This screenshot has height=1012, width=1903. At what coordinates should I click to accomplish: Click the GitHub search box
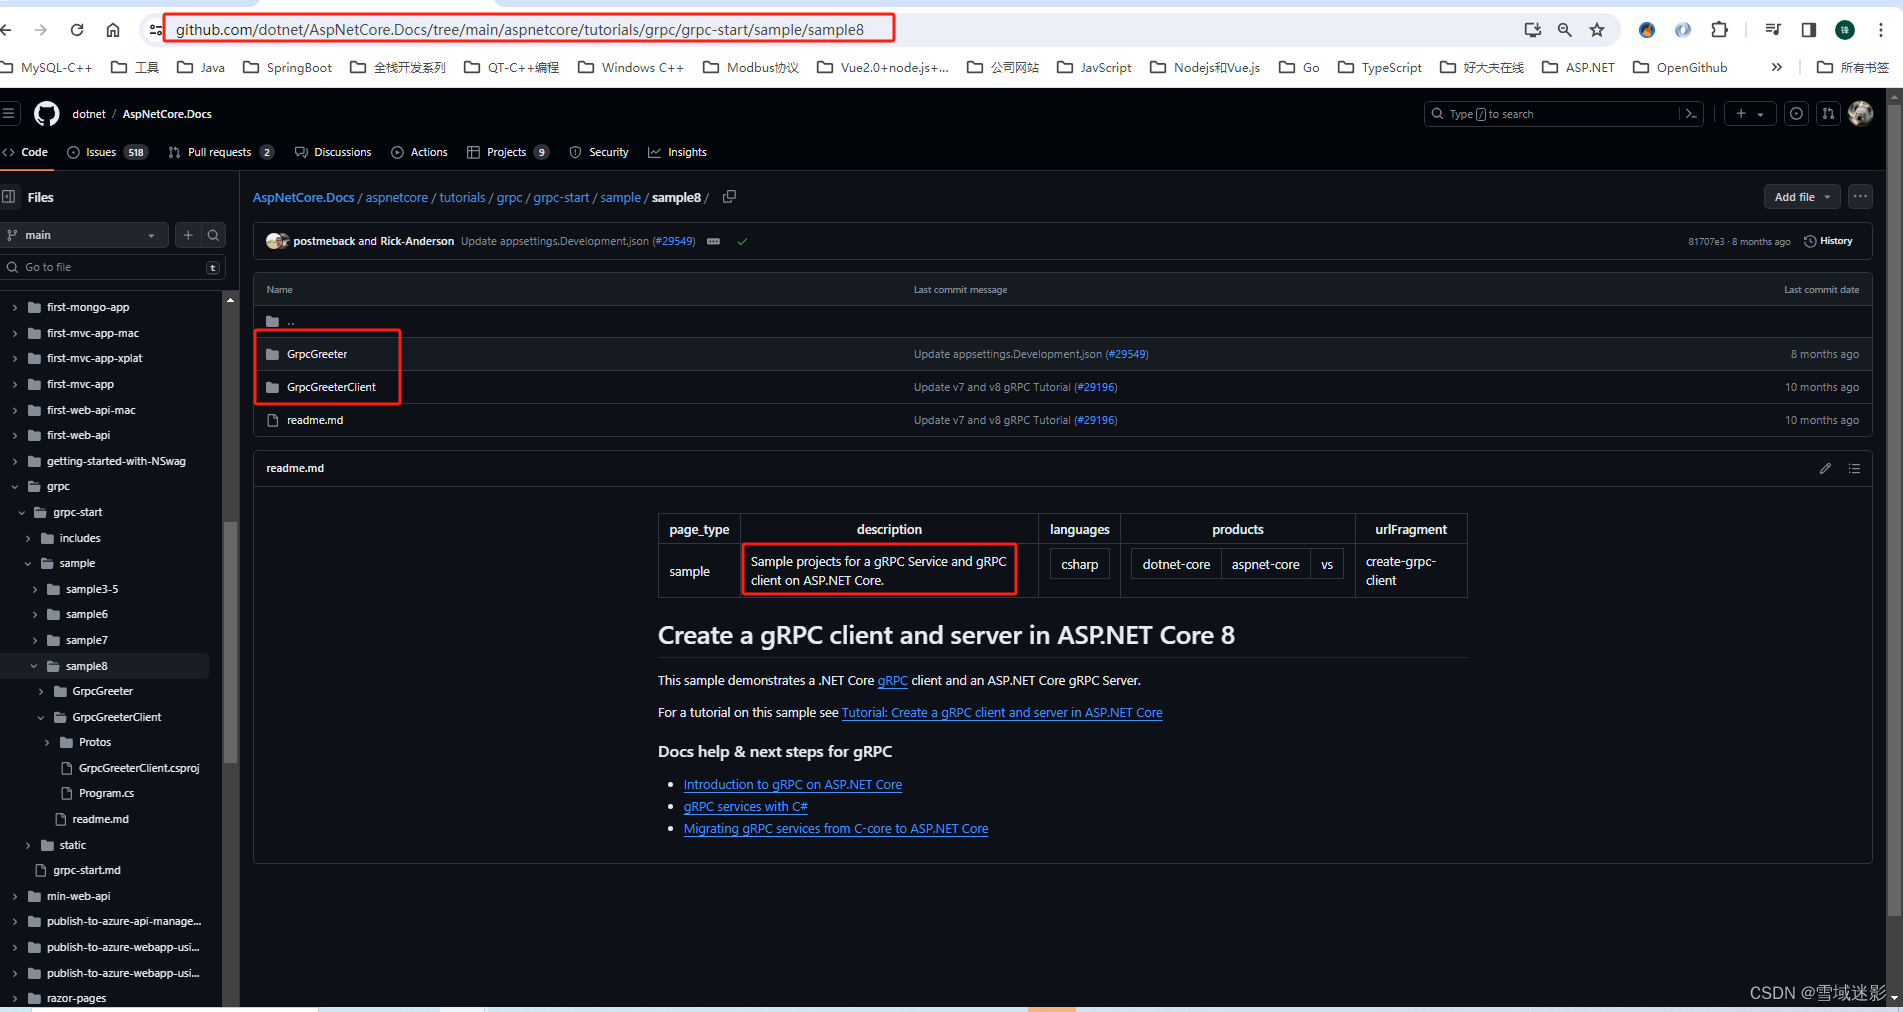[x=1563, y=114]
